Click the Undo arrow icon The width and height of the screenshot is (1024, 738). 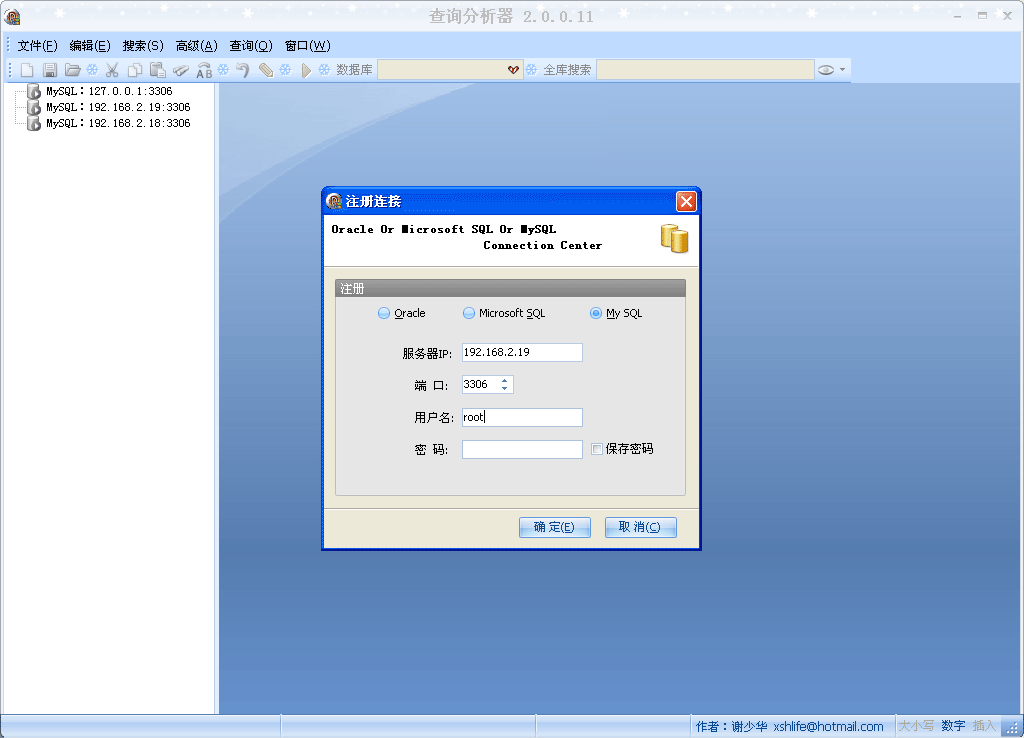click(x=243, y=70)
